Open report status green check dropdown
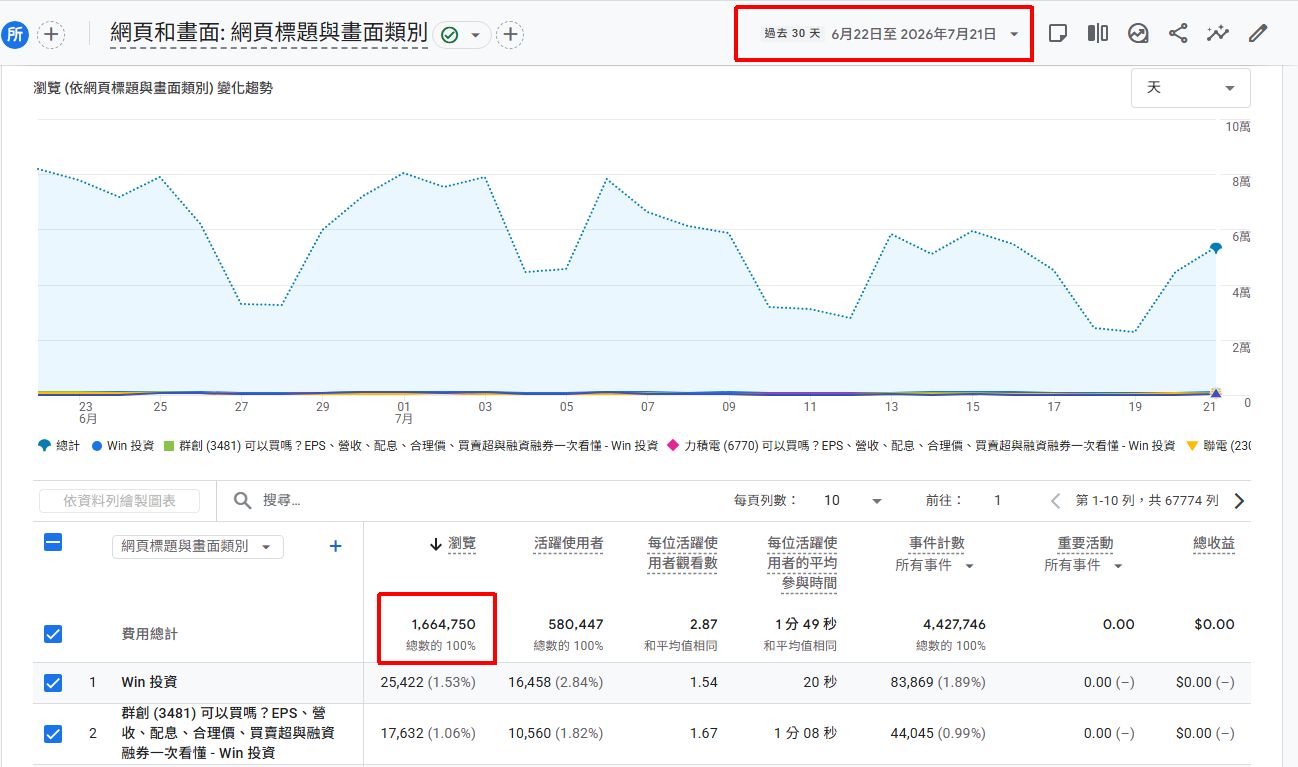Screen dimensions: 1298x767 [x=461, y=34]
